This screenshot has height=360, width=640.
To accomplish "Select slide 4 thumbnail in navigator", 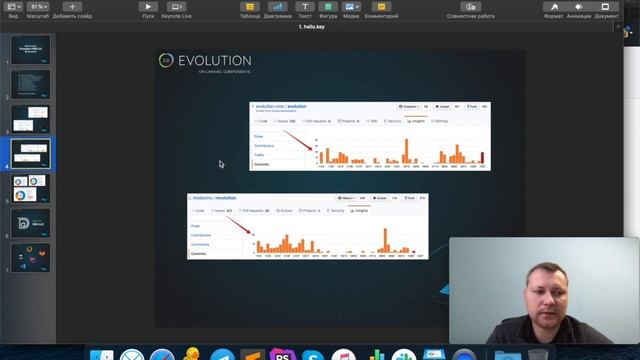I will [31, 153].
